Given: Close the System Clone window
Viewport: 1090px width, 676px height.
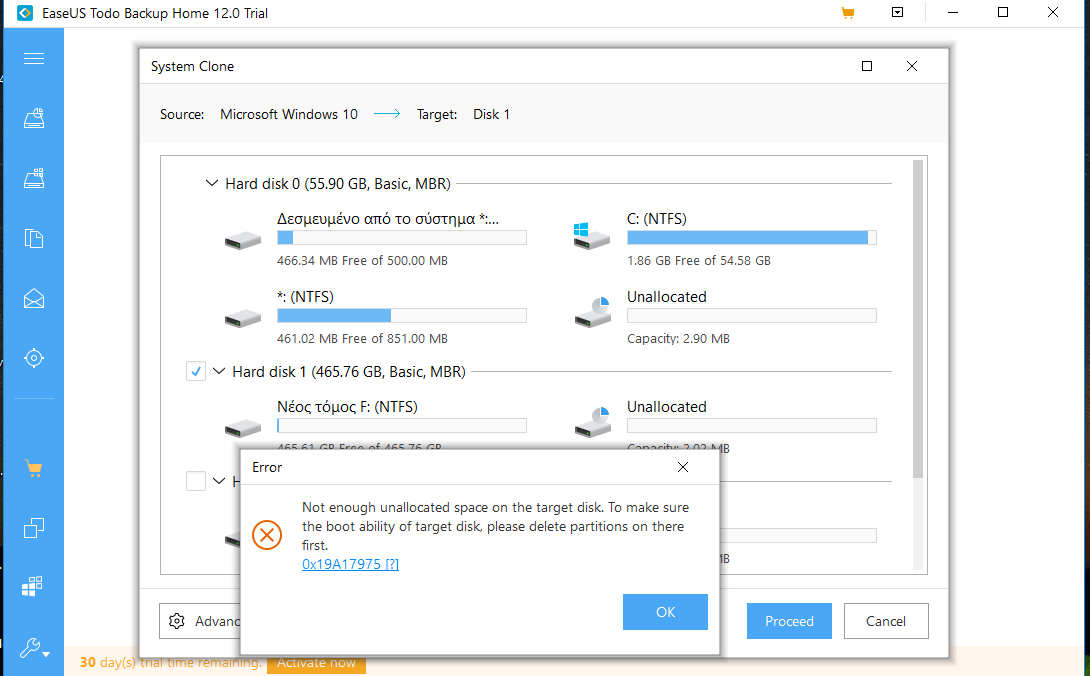Looking at the screenshot, I should (912, 66).
